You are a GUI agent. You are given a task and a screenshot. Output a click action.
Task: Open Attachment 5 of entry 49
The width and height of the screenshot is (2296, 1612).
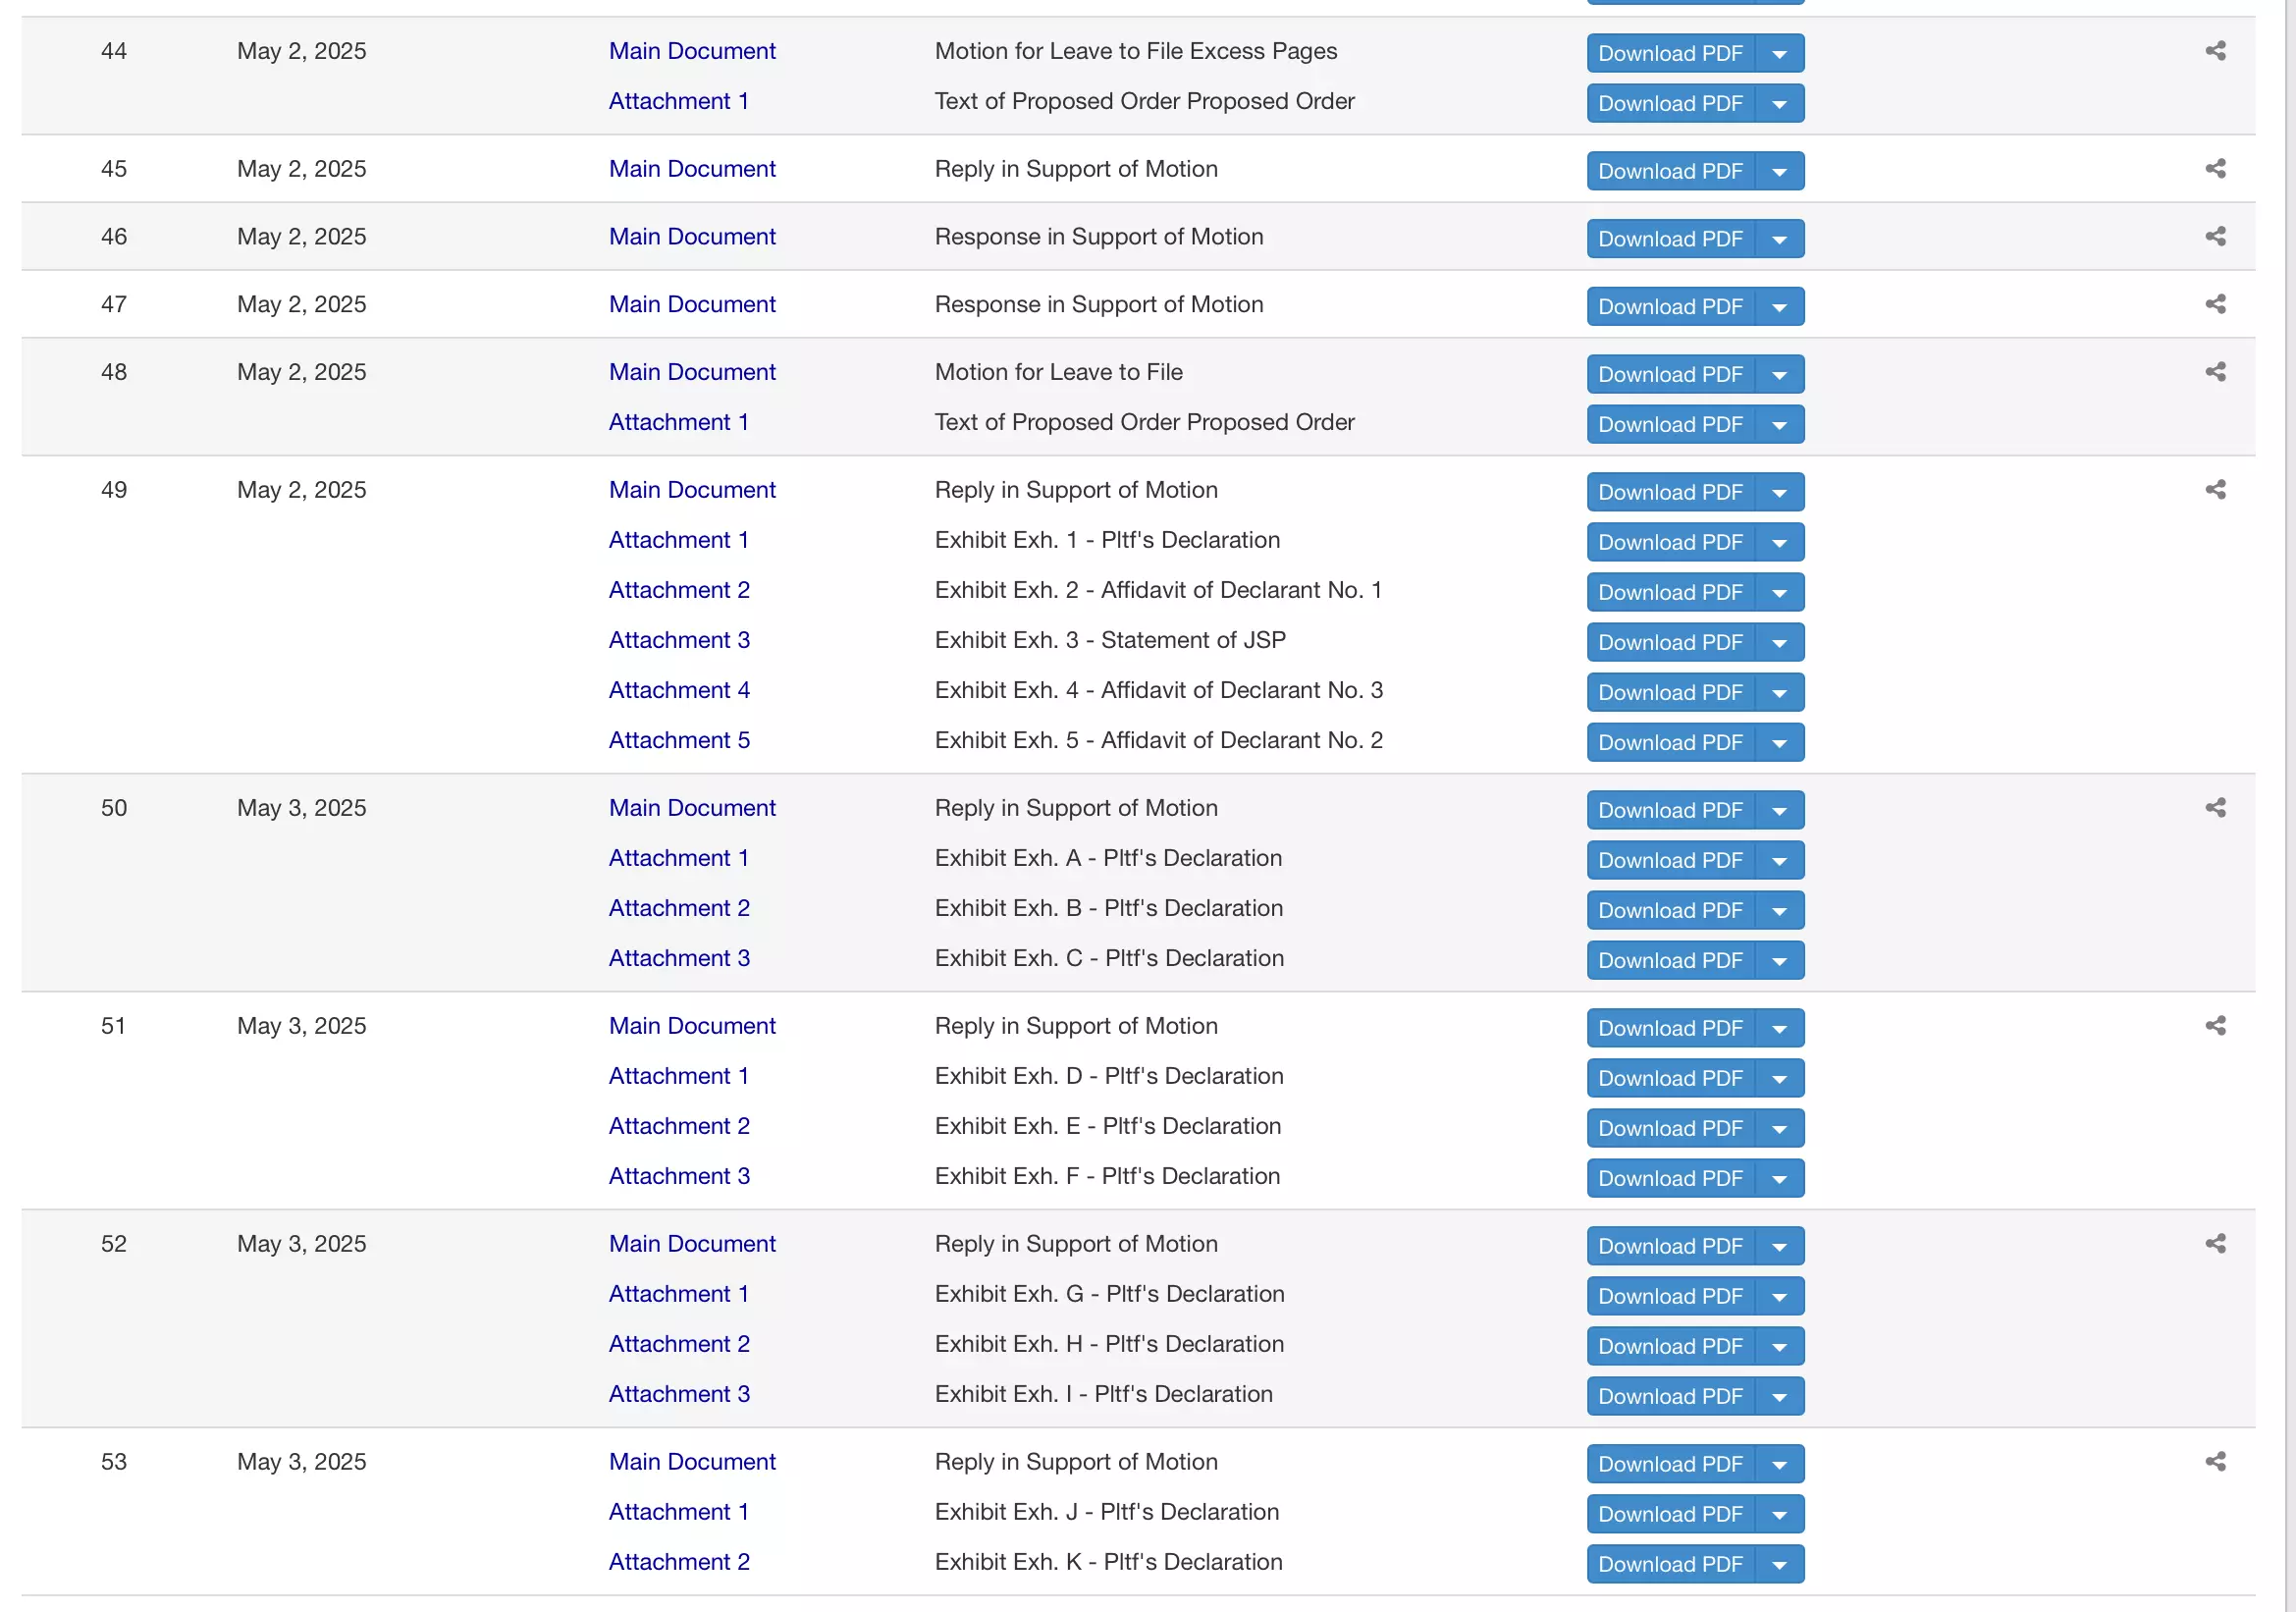679,741
